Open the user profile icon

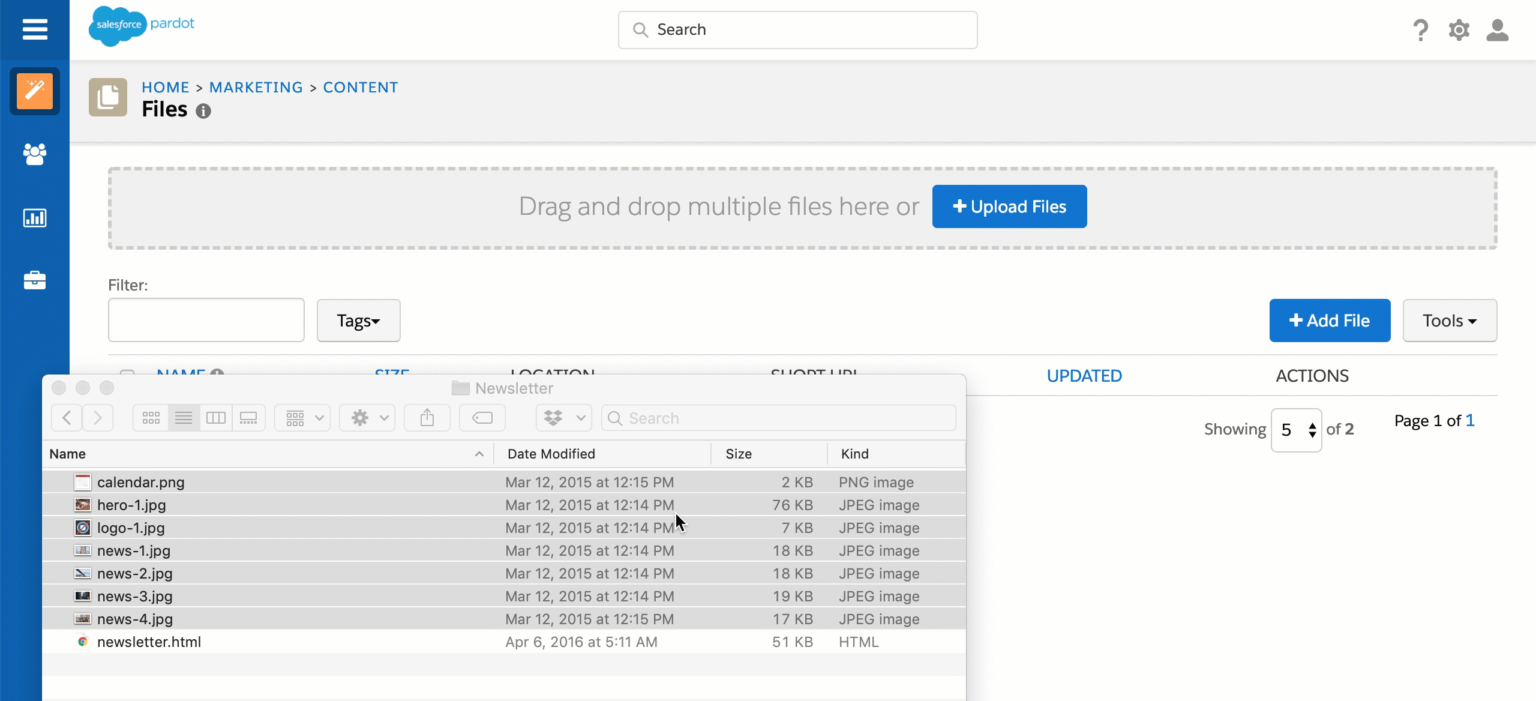(1497, 30)
